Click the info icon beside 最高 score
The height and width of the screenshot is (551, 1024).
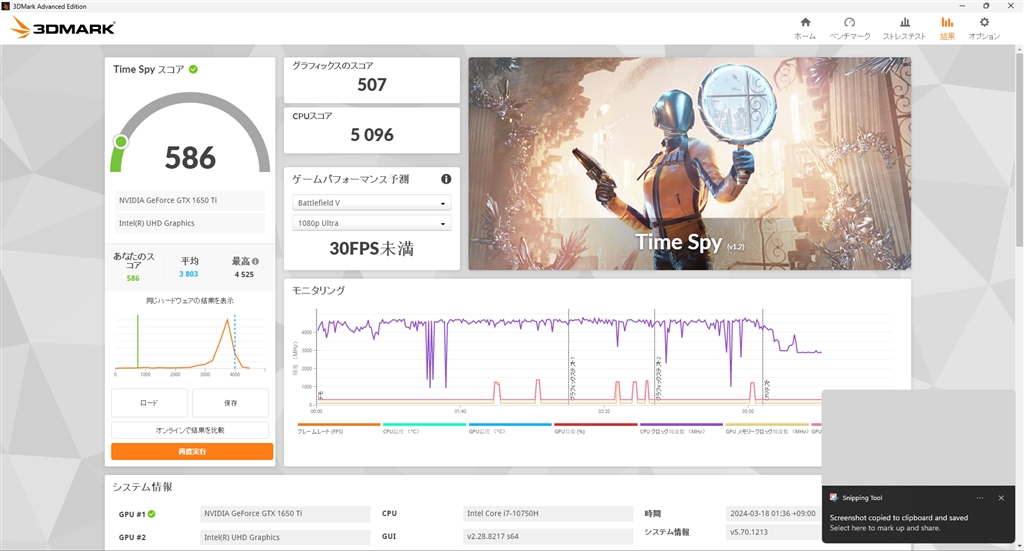click(x=255, y=261)
